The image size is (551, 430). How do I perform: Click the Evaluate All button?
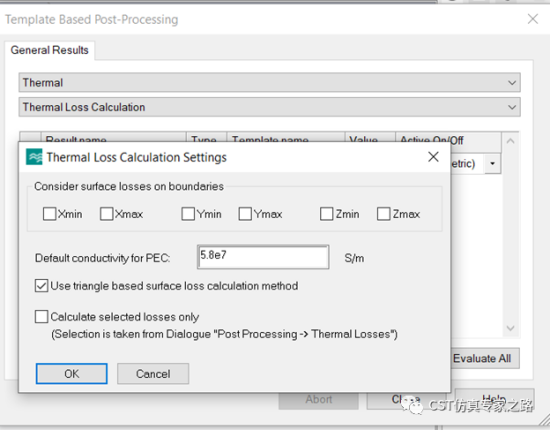point(484,358)
